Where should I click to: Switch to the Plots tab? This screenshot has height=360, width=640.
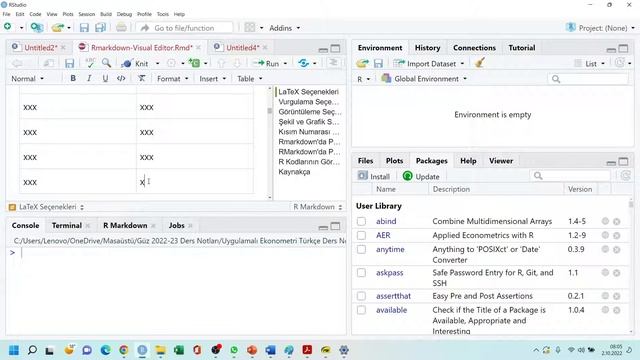394,161
